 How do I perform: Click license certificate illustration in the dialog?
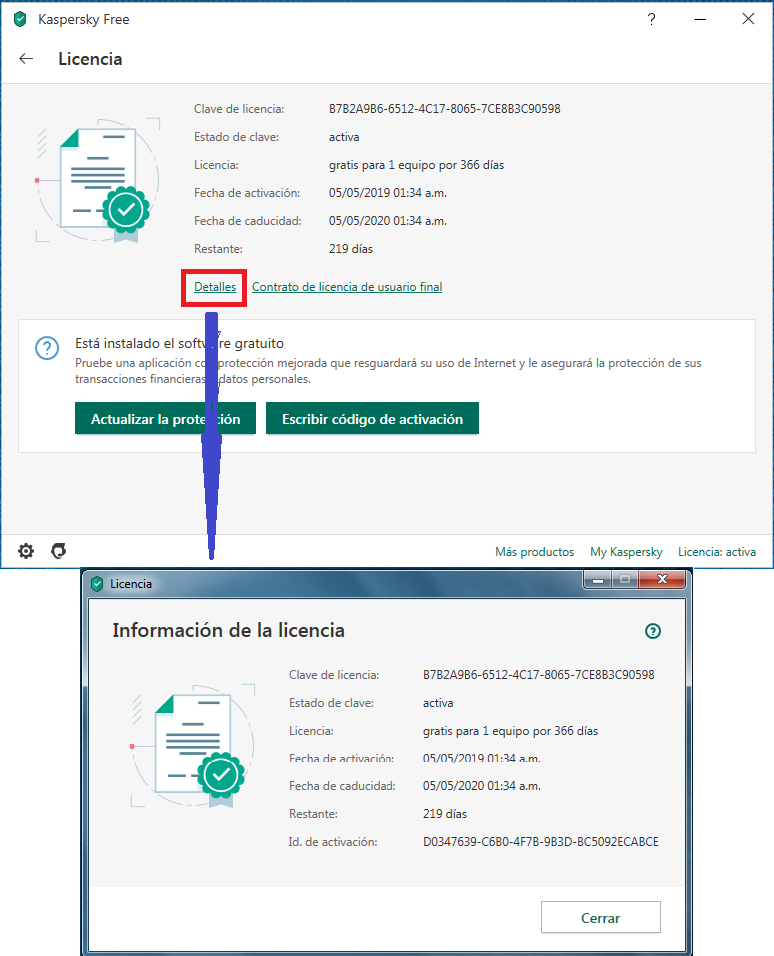click(x=193, y=746)
